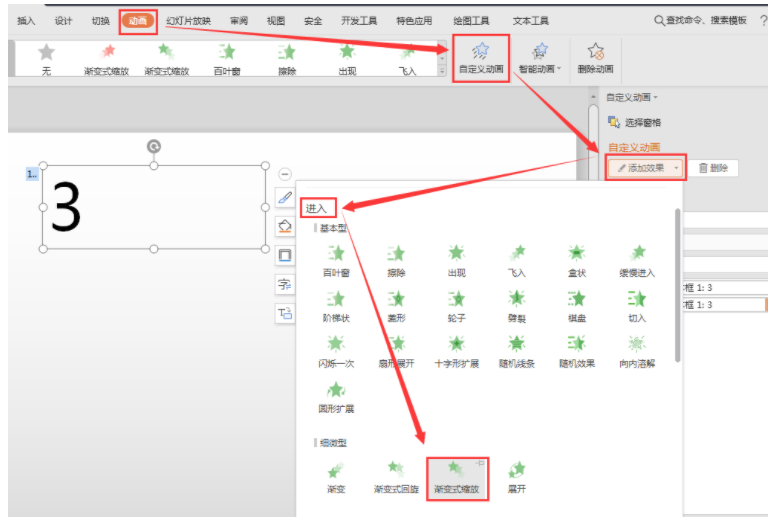772x523 pixels.
Task: Open the 自定义动画 ribbon button
Action: tap(481, 58)
